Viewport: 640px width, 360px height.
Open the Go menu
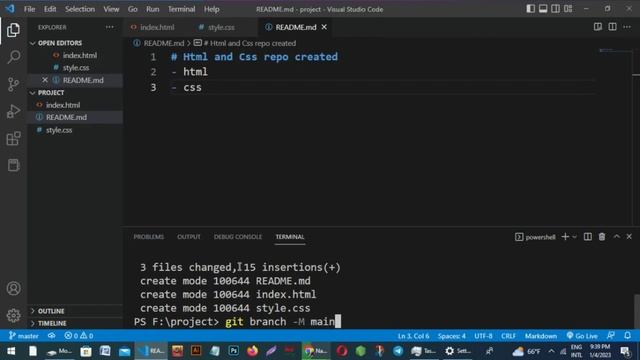click(133, 9)
